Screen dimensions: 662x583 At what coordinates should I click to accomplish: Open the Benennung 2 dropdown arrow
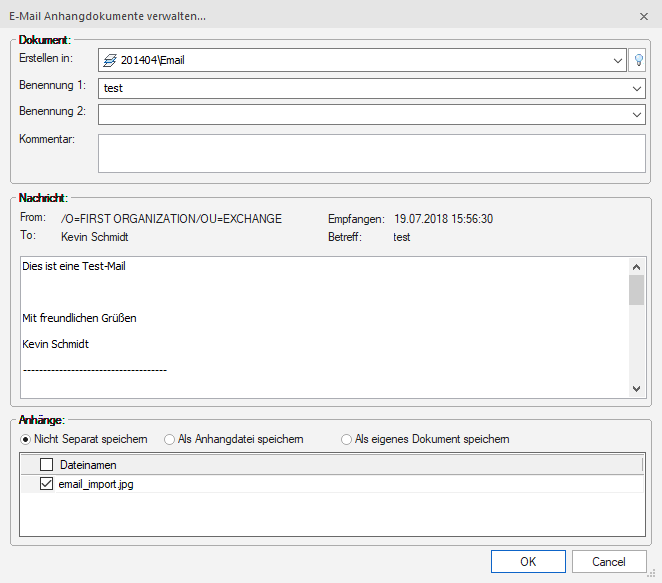[637, 115]
